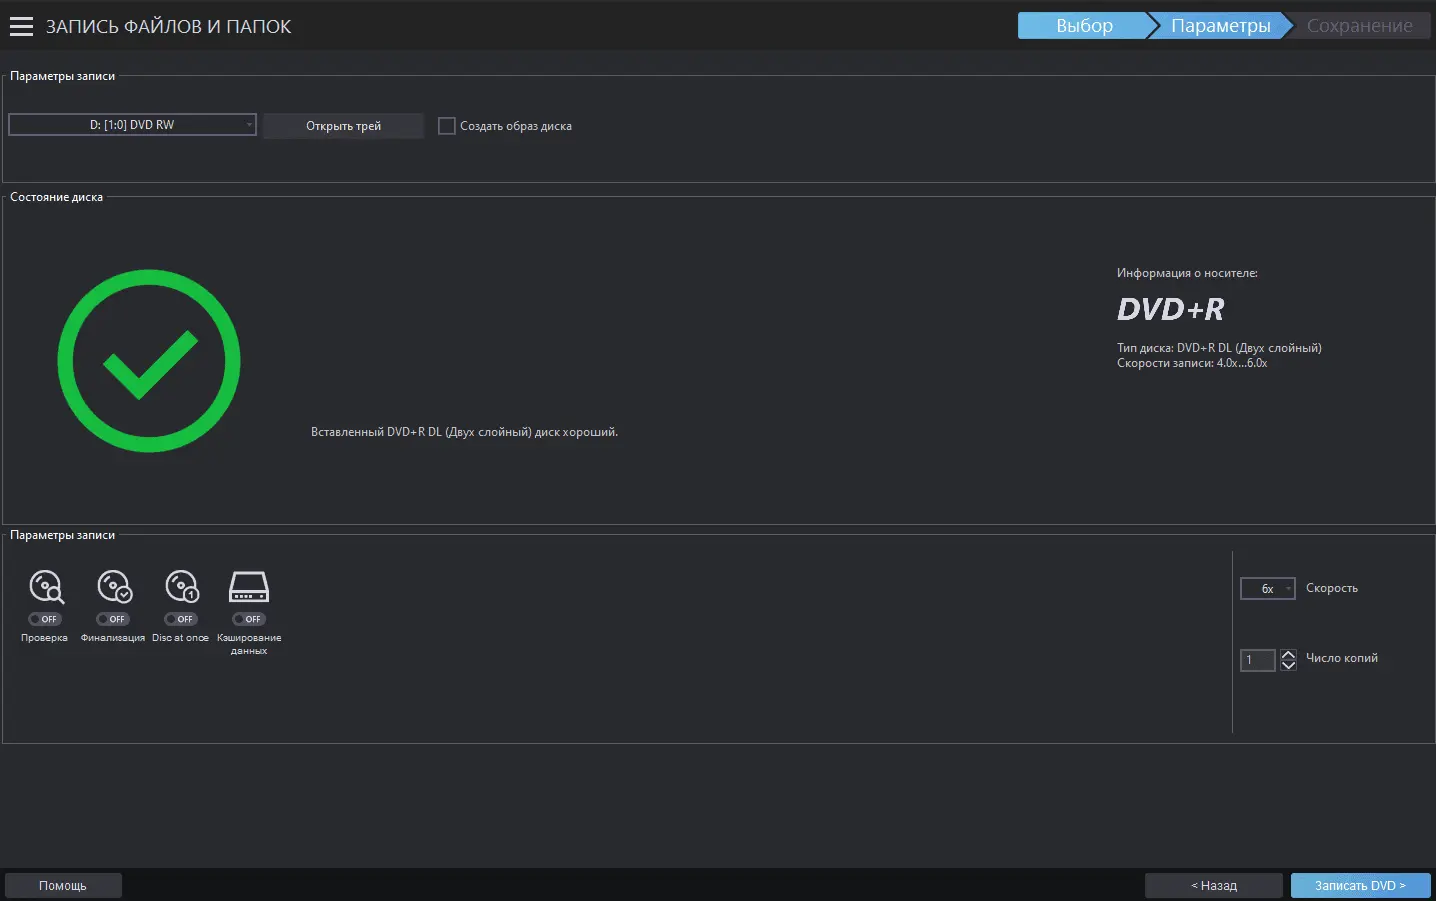1436x901 pixels.
Task: Turn on the Disc at once switch
Action: (x=181, y=619)
